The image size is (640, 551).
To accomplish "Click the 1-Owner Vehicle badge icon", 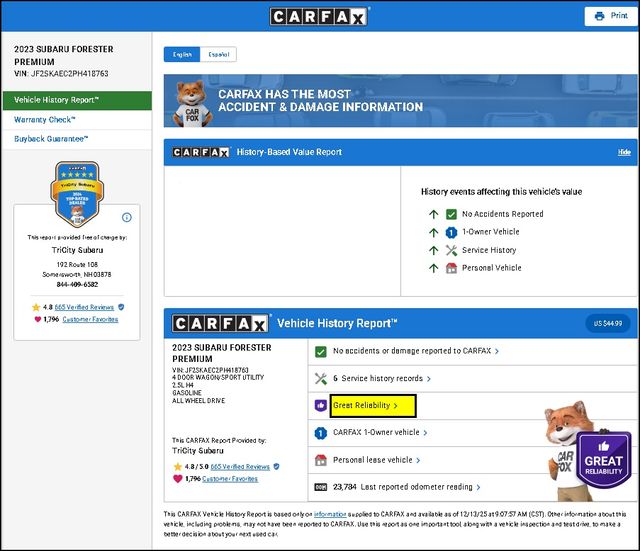I will [452, 232].
